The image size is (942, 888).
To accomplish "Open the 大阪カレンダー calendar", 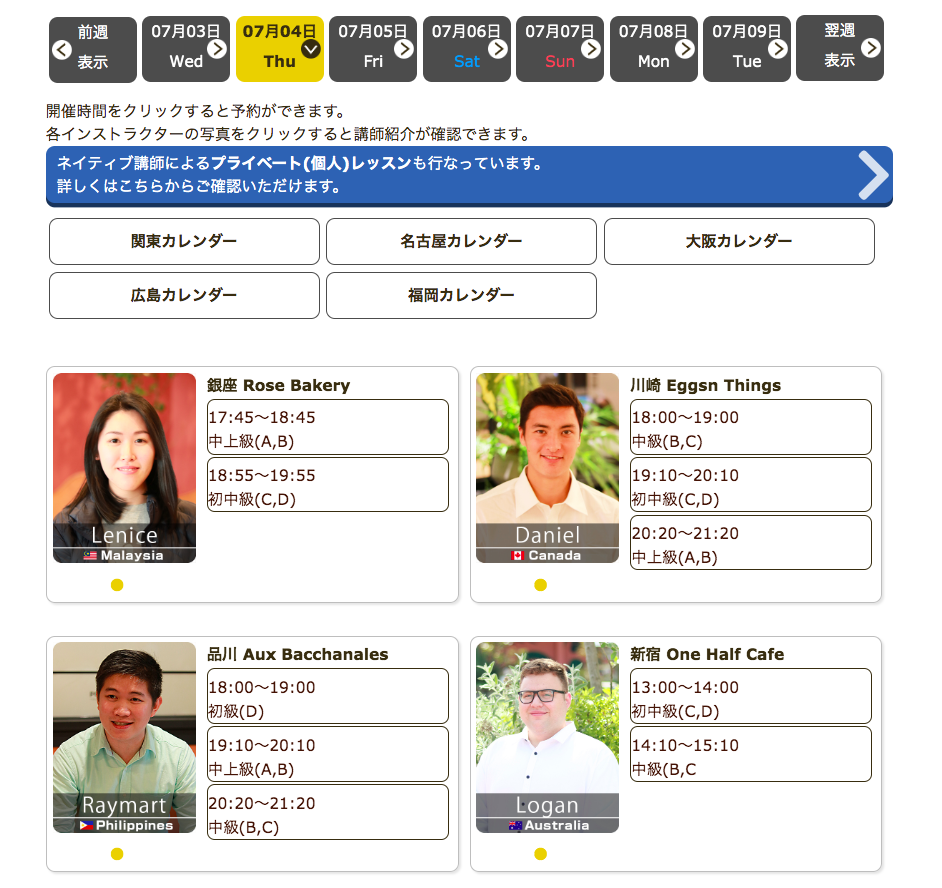I will click(x=739, y=241).
